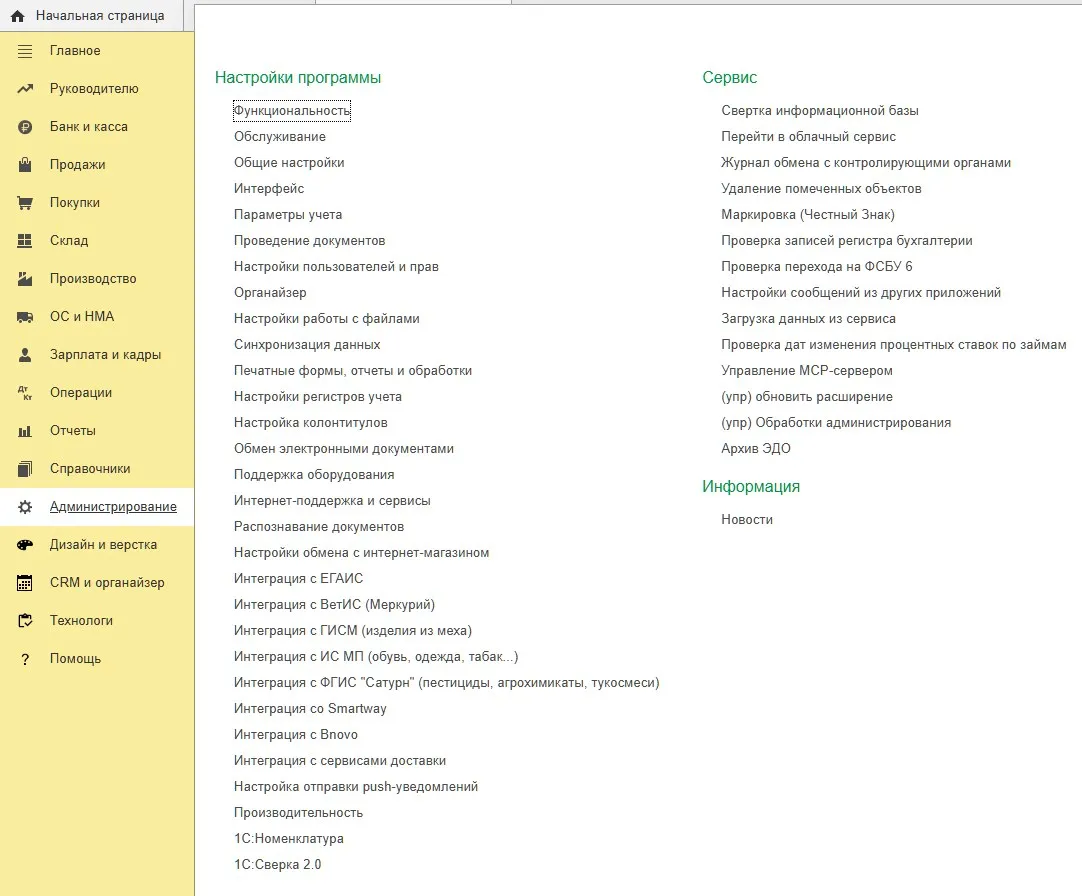Click the Руководителю chart icon
The image size is (1082, 896).
[x=25, y=89]
